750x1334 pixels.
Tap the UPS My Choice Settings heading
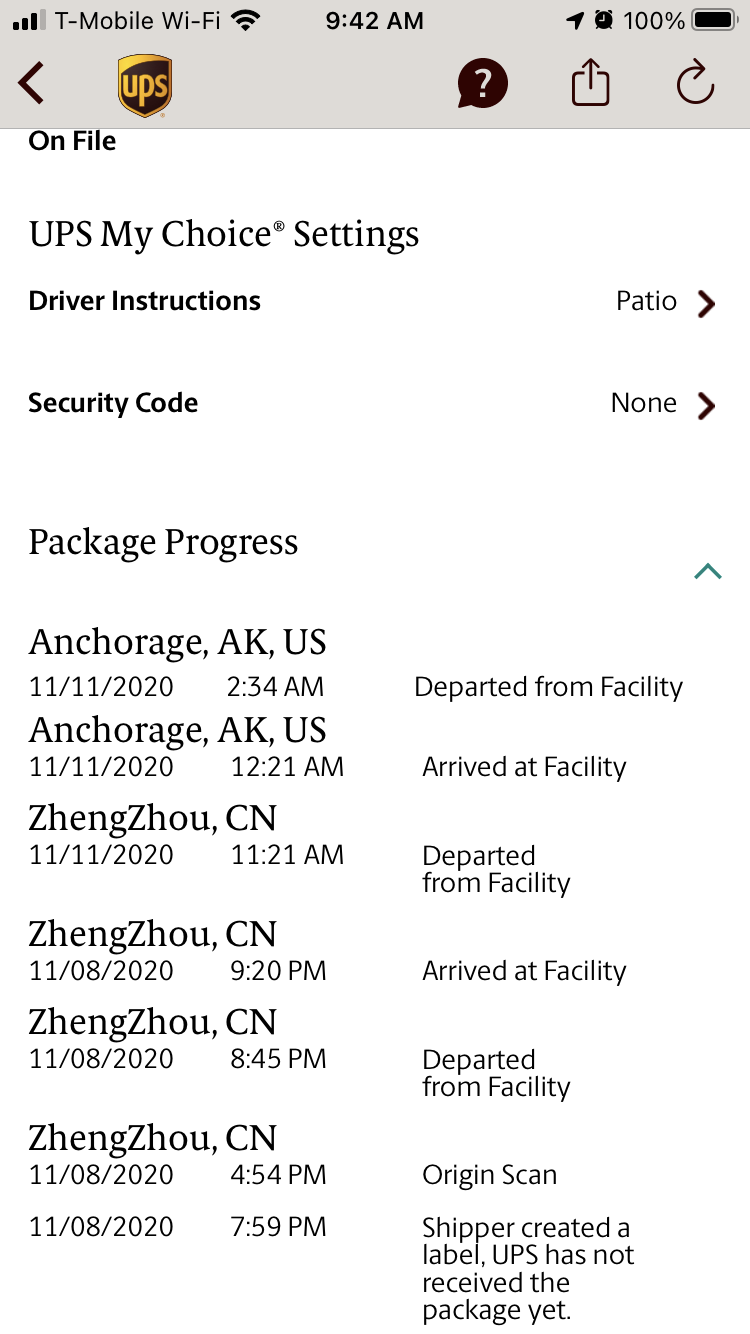tap(224, 234)
